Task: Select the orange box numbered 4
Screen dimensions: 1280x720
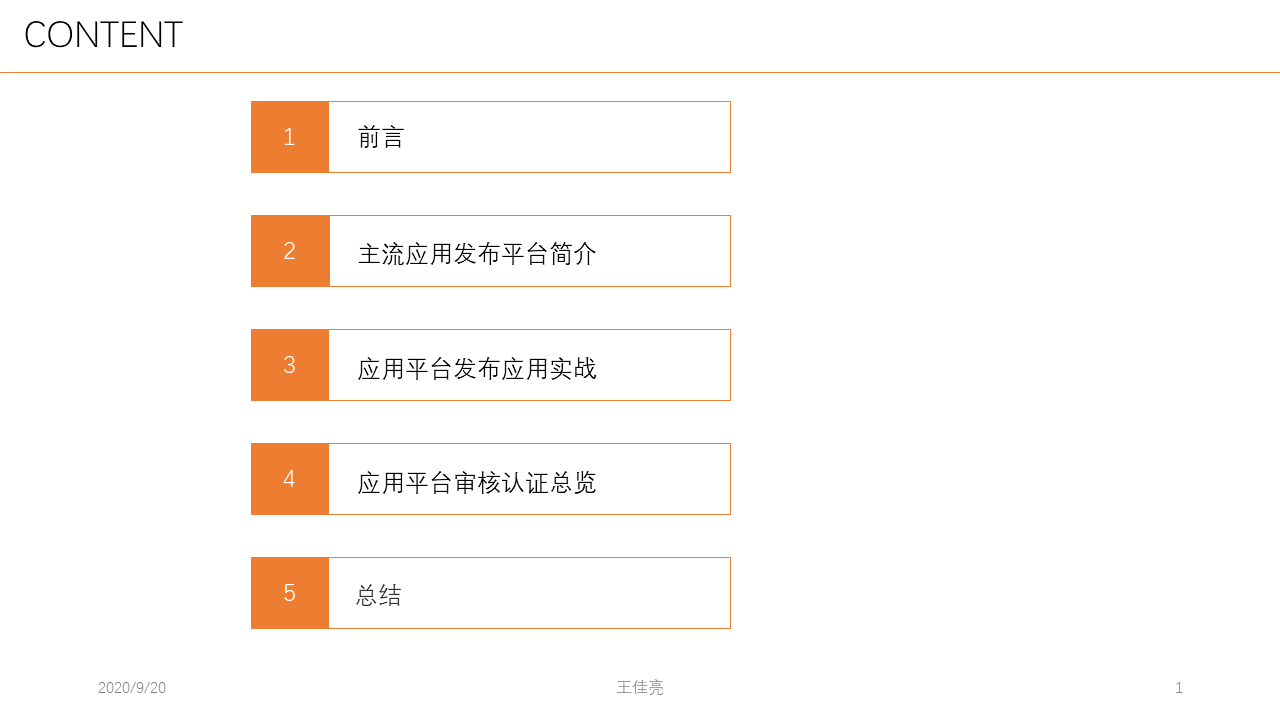Action: pos(290,479)
